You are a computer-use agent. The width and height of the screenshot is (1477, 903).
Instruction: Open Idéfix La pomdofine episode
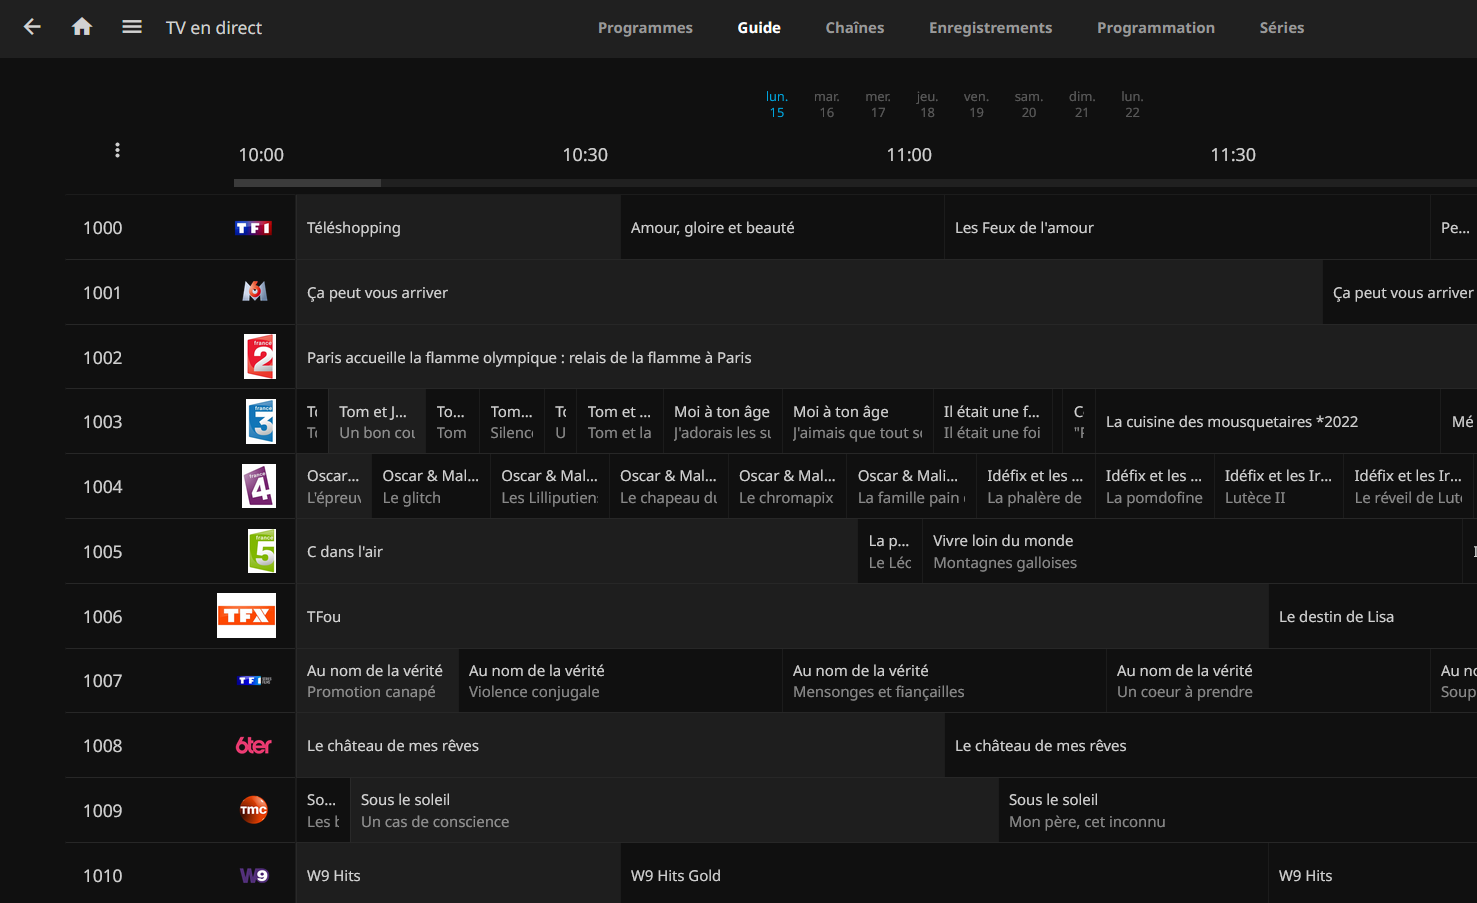[1155, 486]
